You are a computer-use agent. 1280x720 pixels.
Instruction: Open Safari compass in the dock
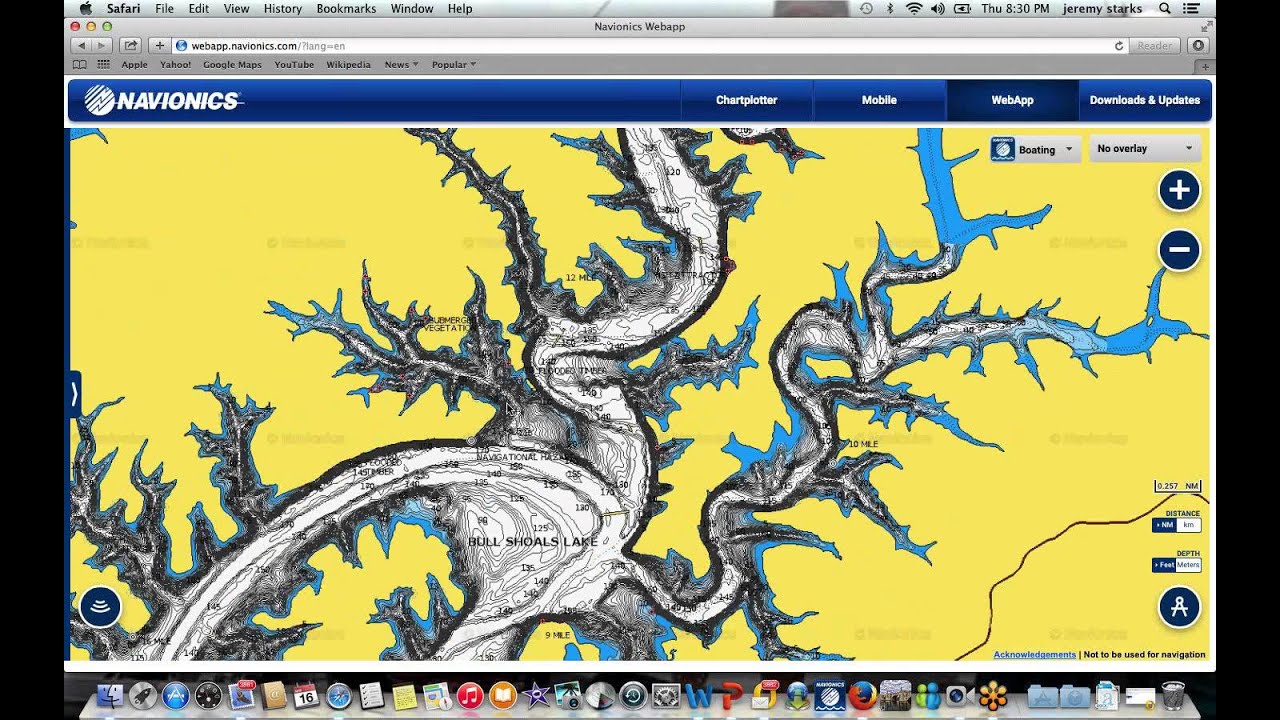click(x=339, y=695)
